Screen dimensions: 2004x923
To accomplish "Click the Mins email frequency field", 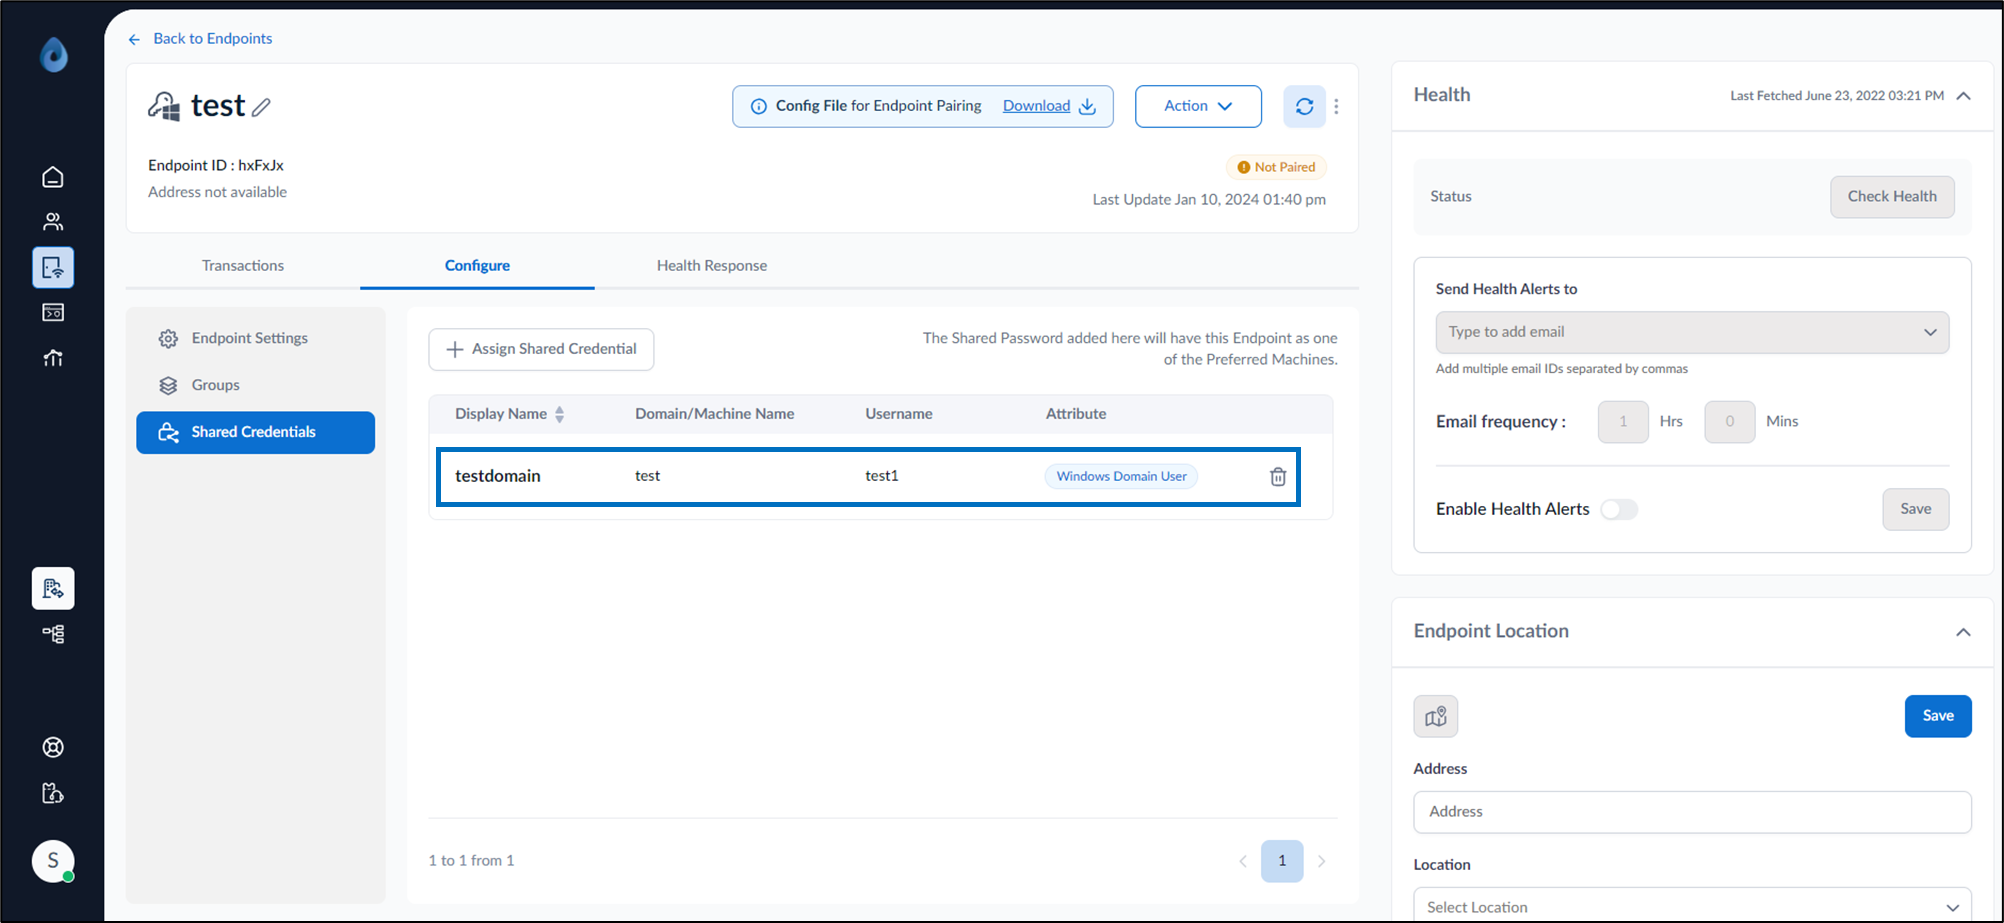I will tap(1729, 422).
